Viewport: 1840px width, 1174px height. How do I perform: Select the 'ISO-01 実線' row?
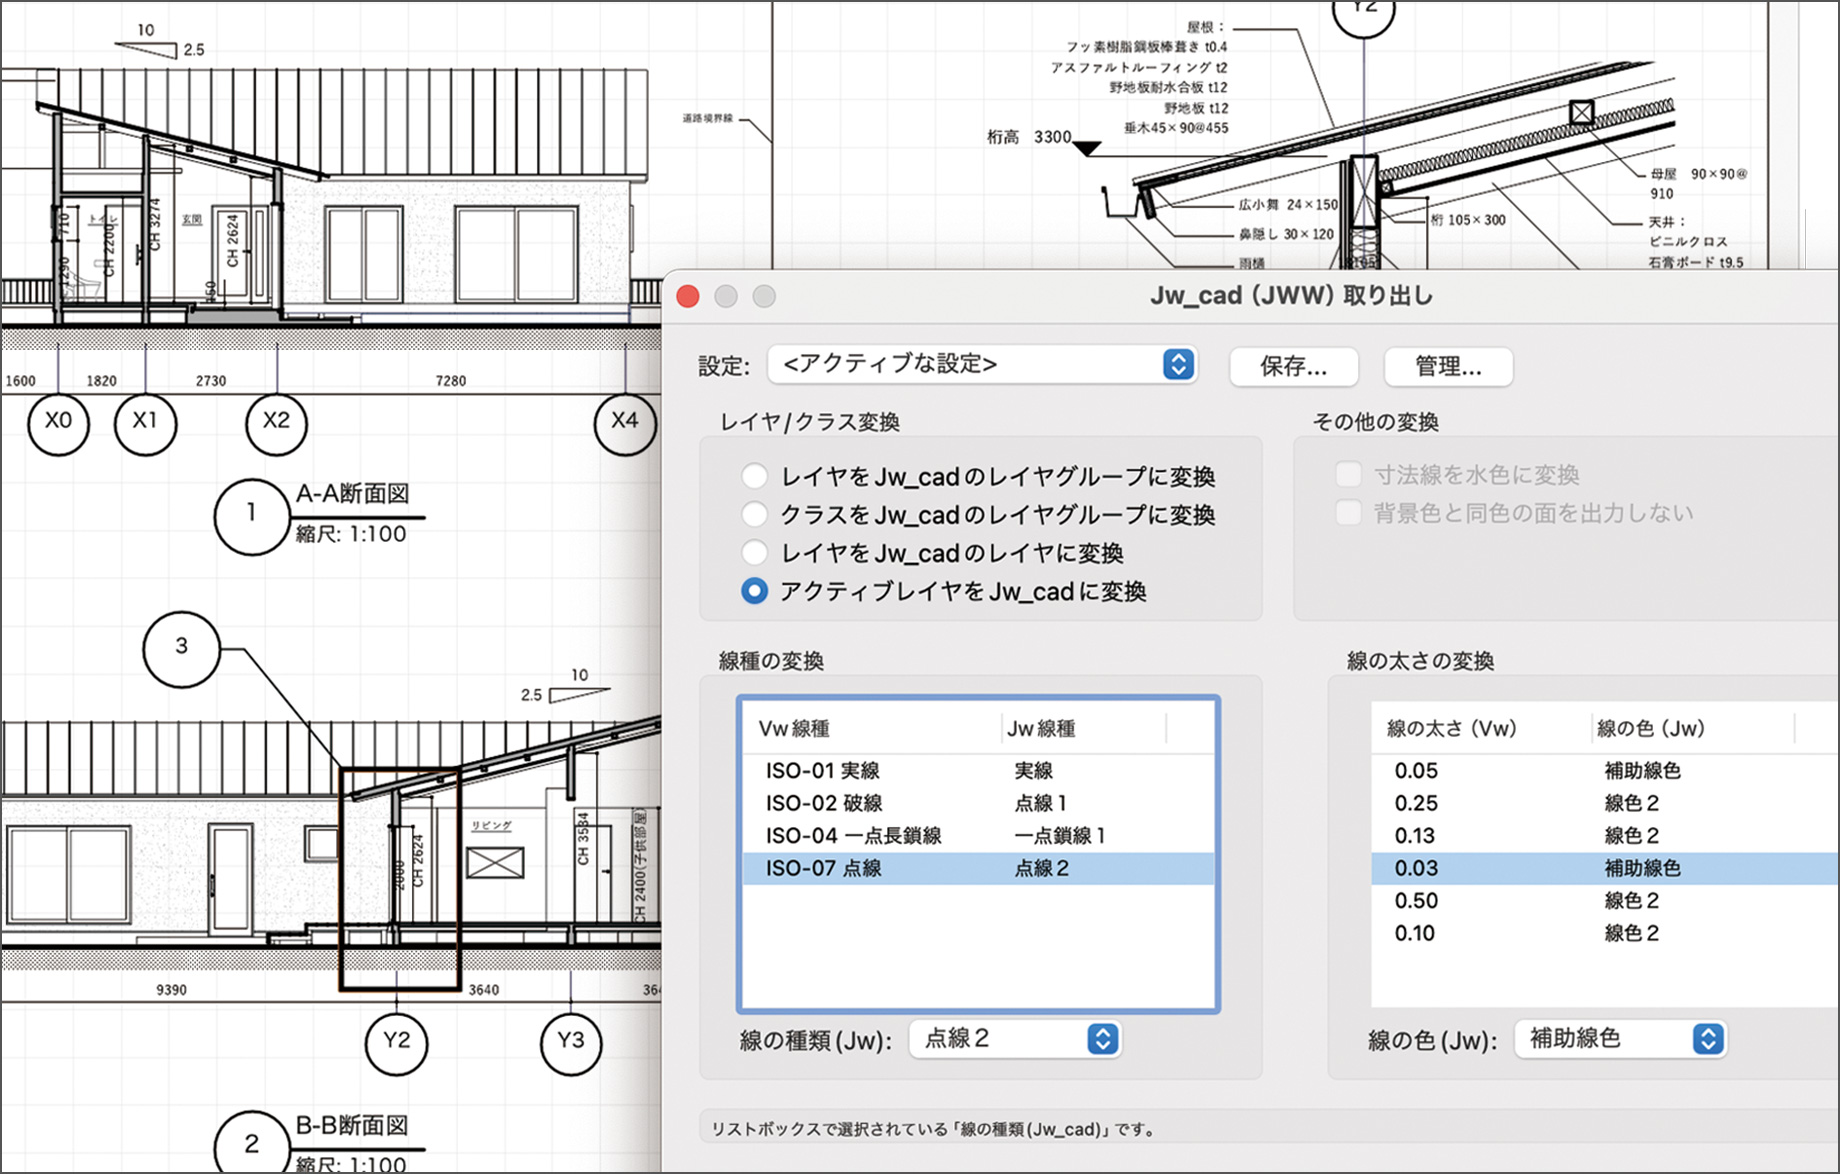[x=979, y=771]
